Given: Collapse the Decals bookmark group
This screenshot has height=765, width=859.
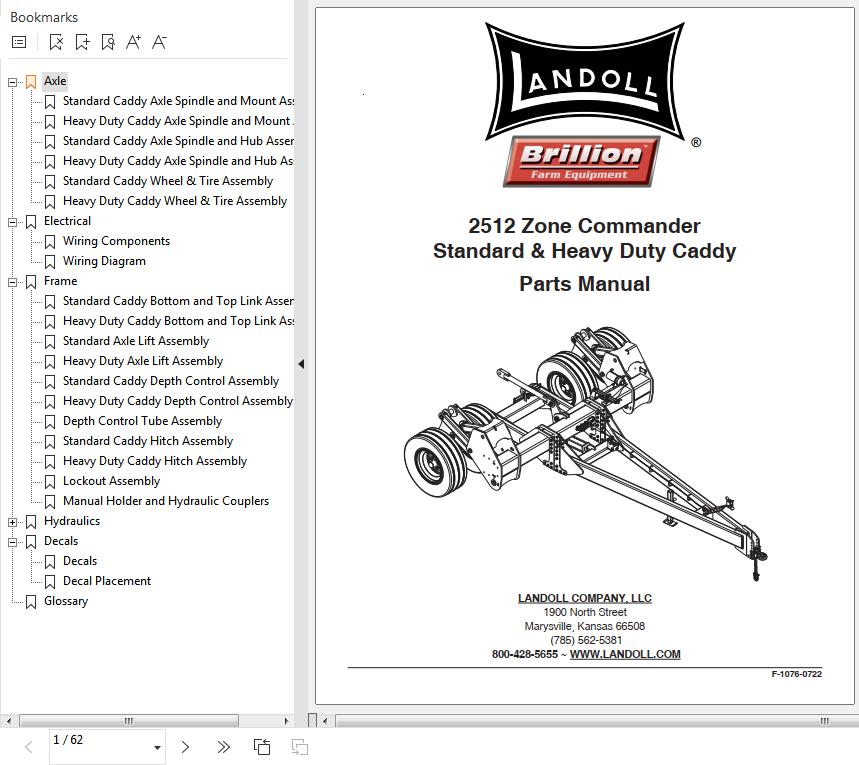Looking at the screenshot, I should 12,542.
